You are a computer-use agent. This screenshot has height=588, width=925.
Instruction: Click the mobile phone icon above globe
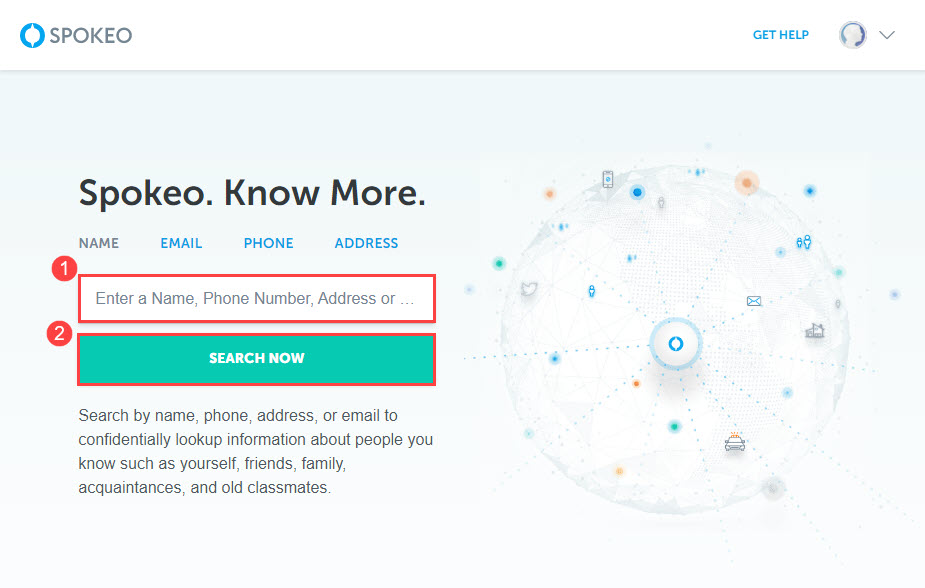608,179
